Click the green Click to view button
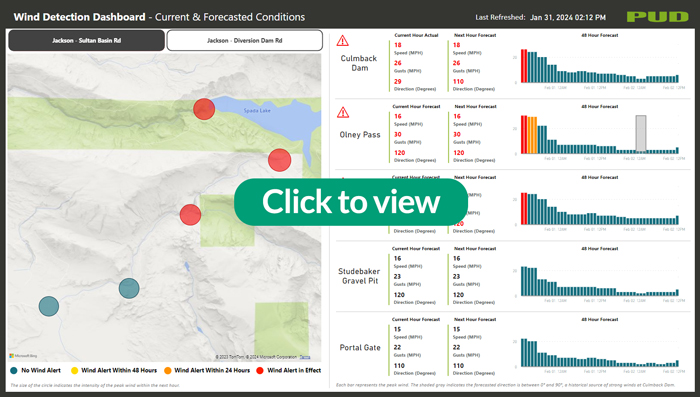Image resolution: width=700 pixels, height=397 pixels. 351,202
